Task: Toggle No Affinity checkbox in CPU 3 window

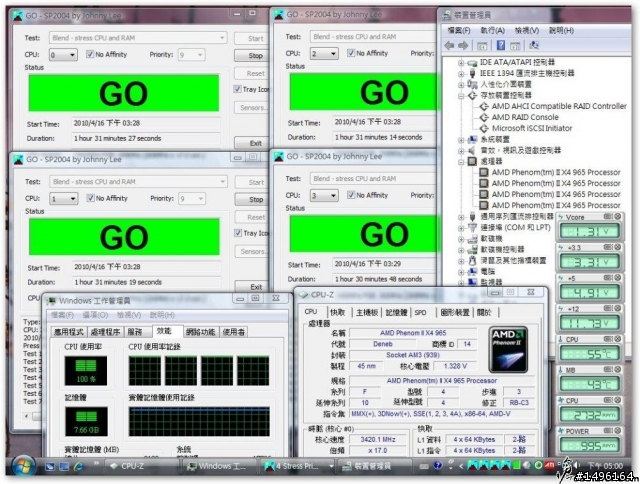Action: coord(351,195)
